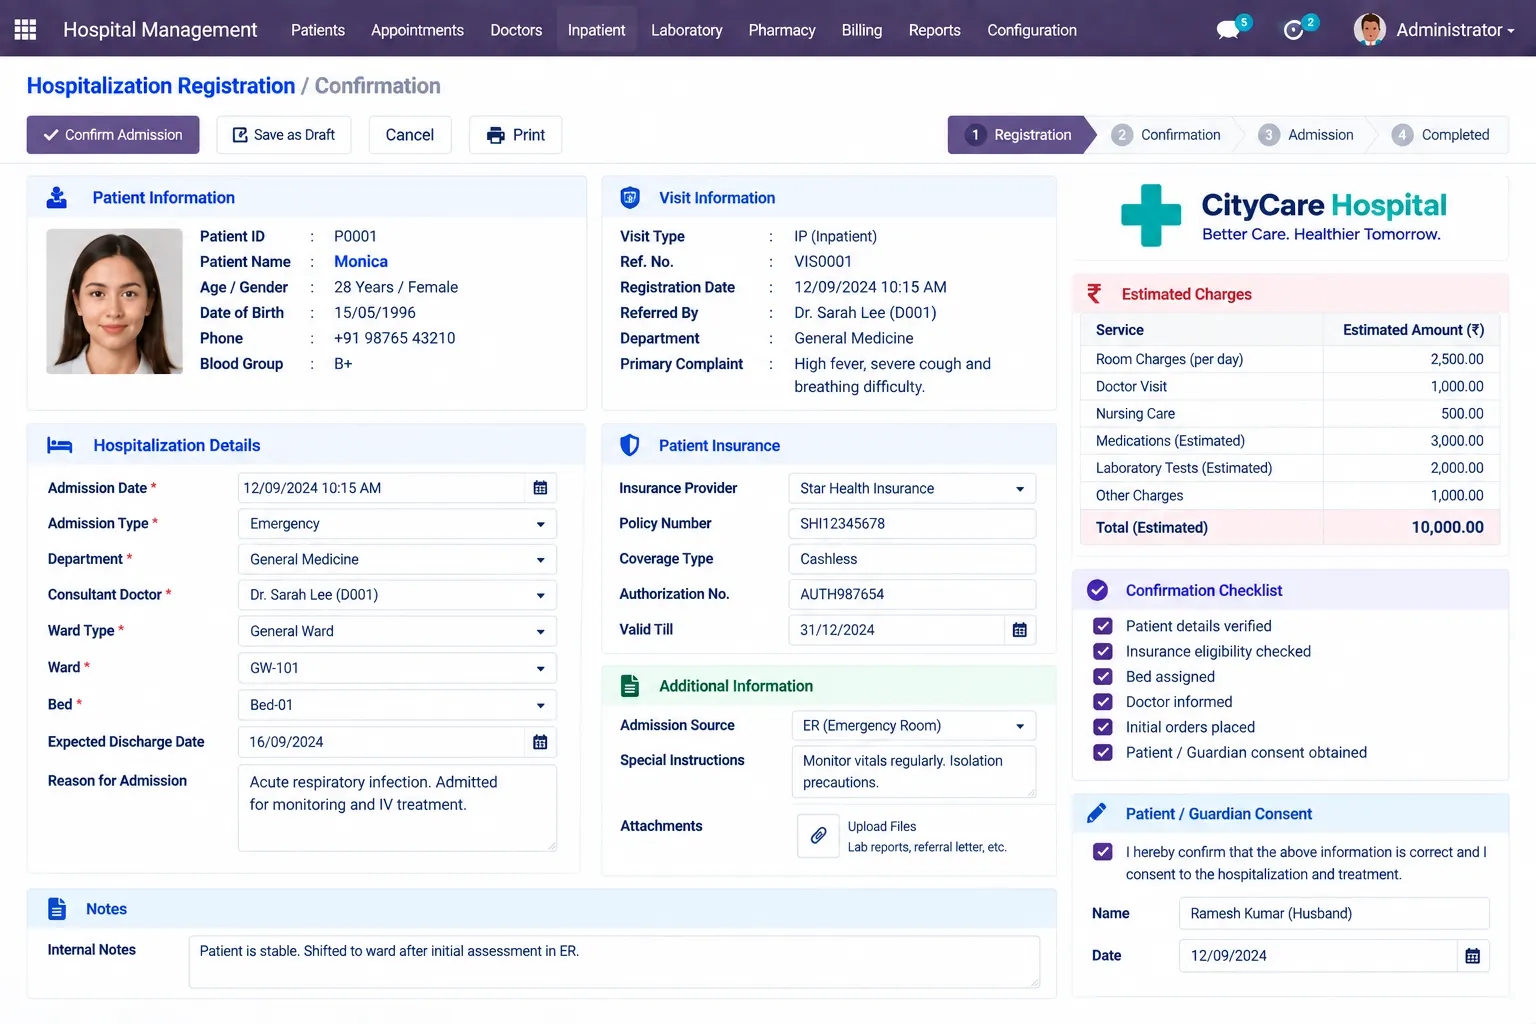1536x1024 pixels.
Task: Open Expected Discharge Date calendar icon
Action: coord(540,742)
